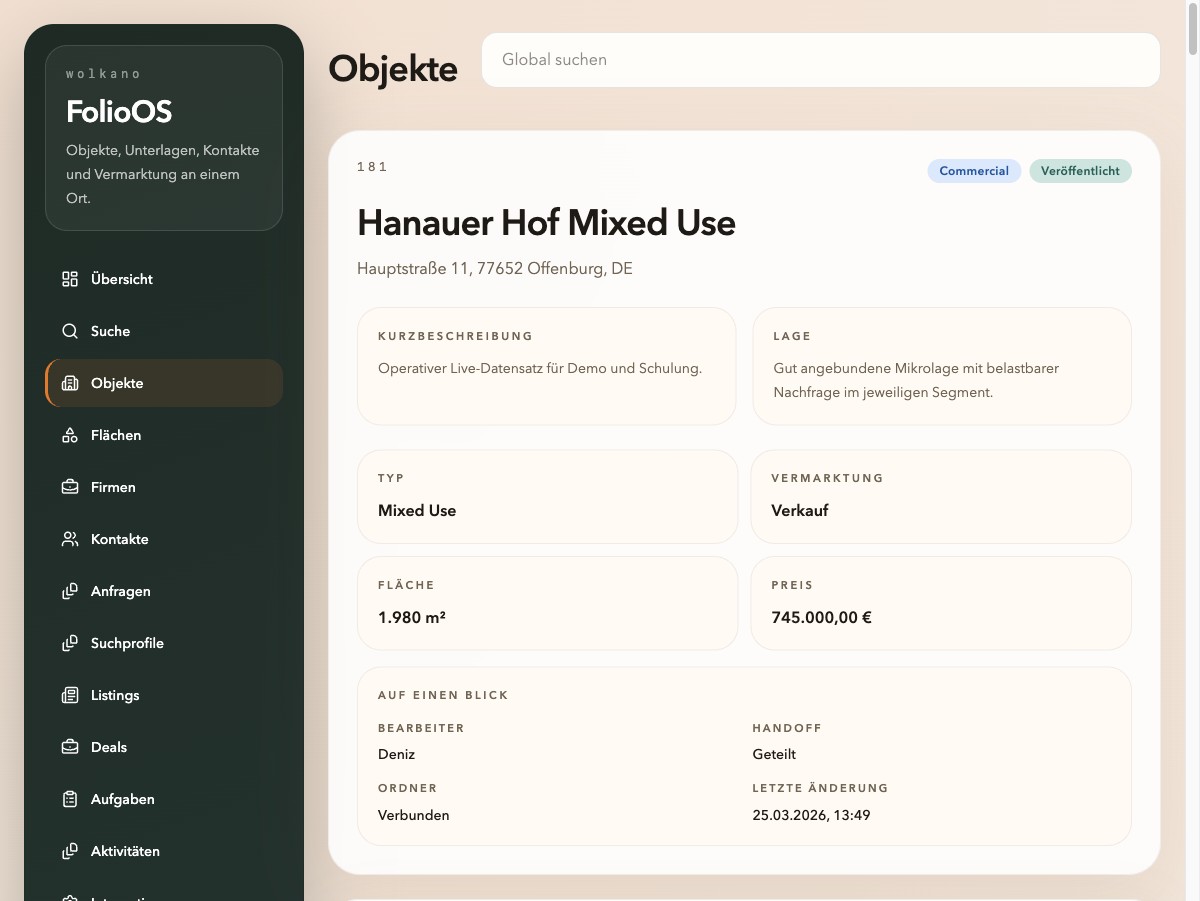Open the Hanauer Hof Mixed Use listing

click(546, 222)
